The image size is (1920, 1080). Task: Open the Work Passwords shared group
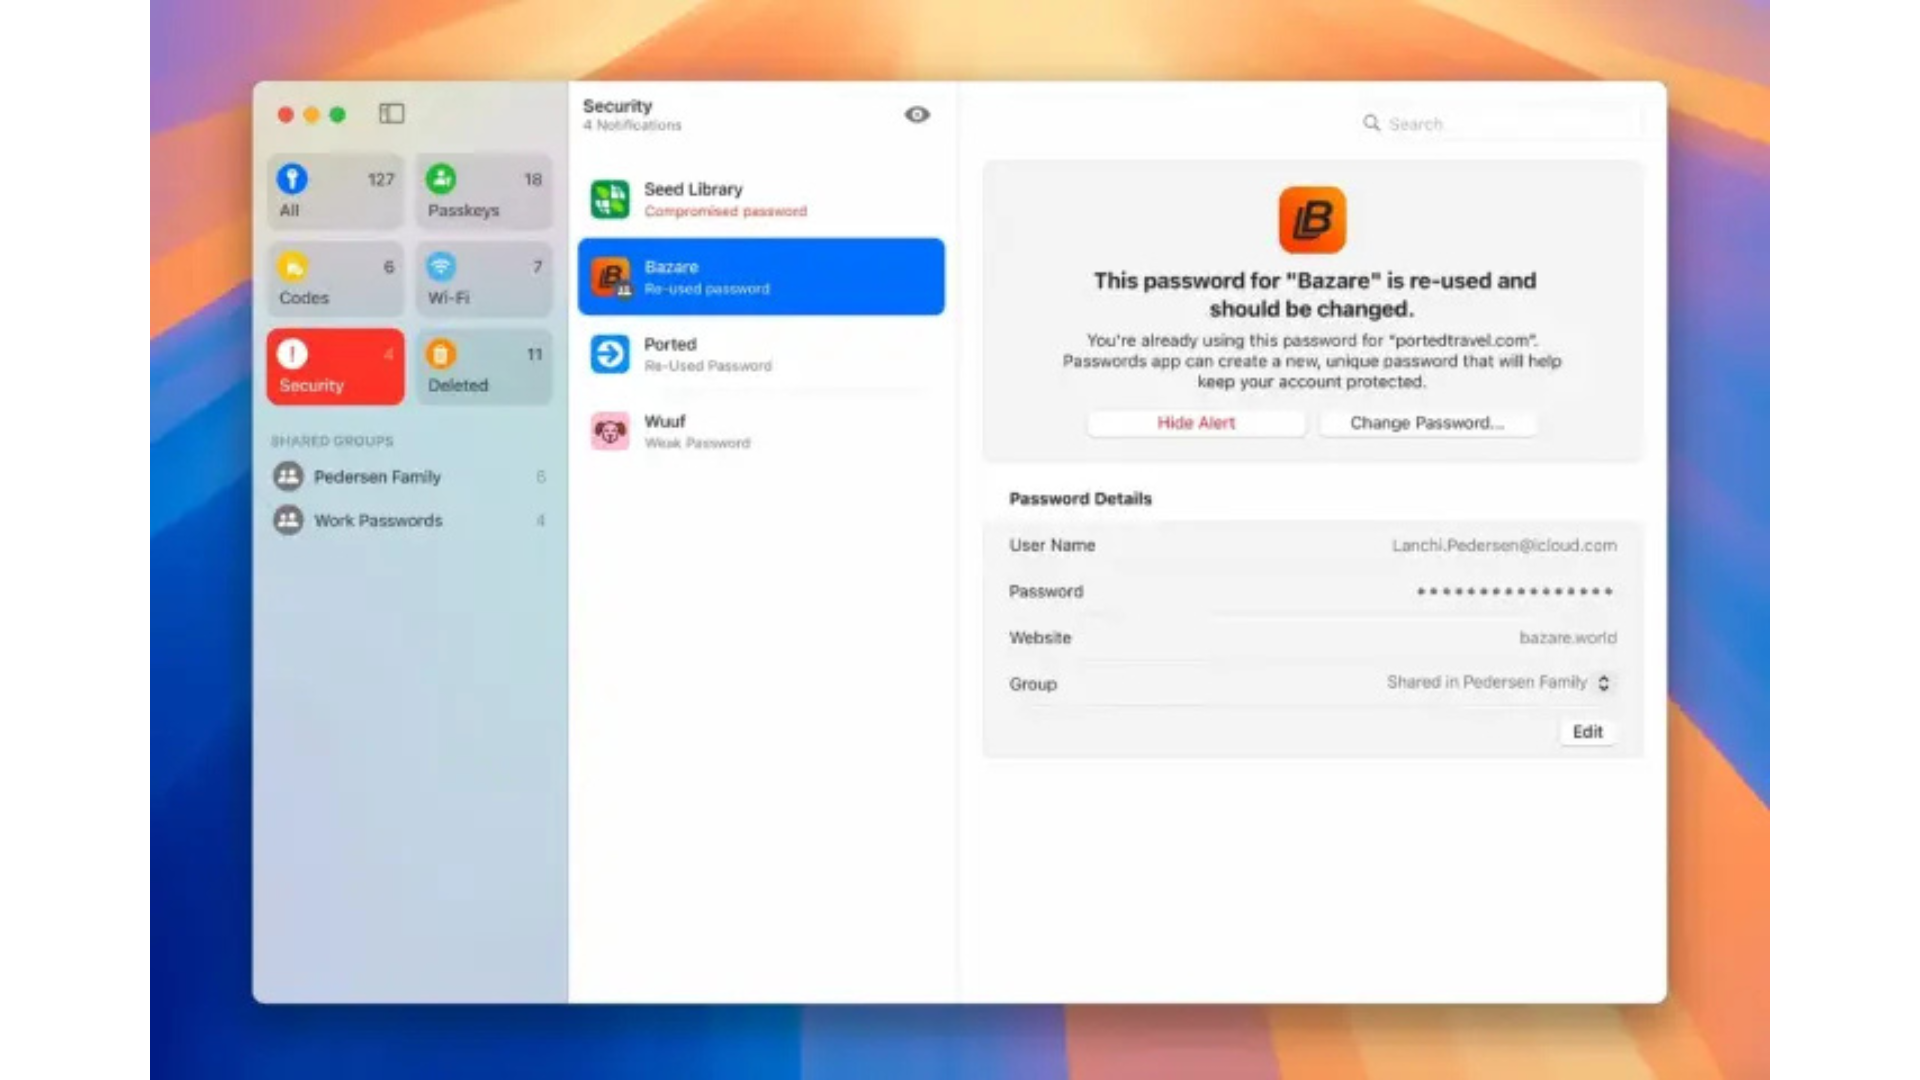[378, 521]
